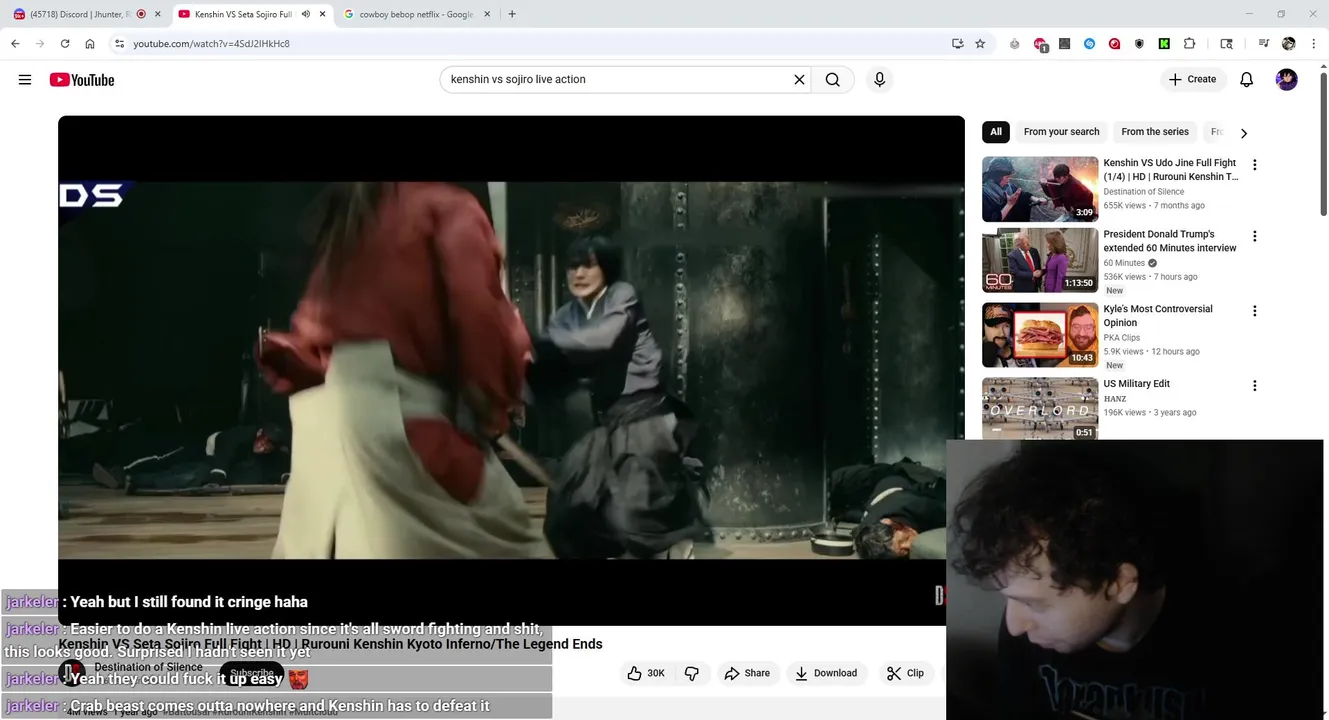Share the video
Screen dimensions: 1329x720
[747, 673]
